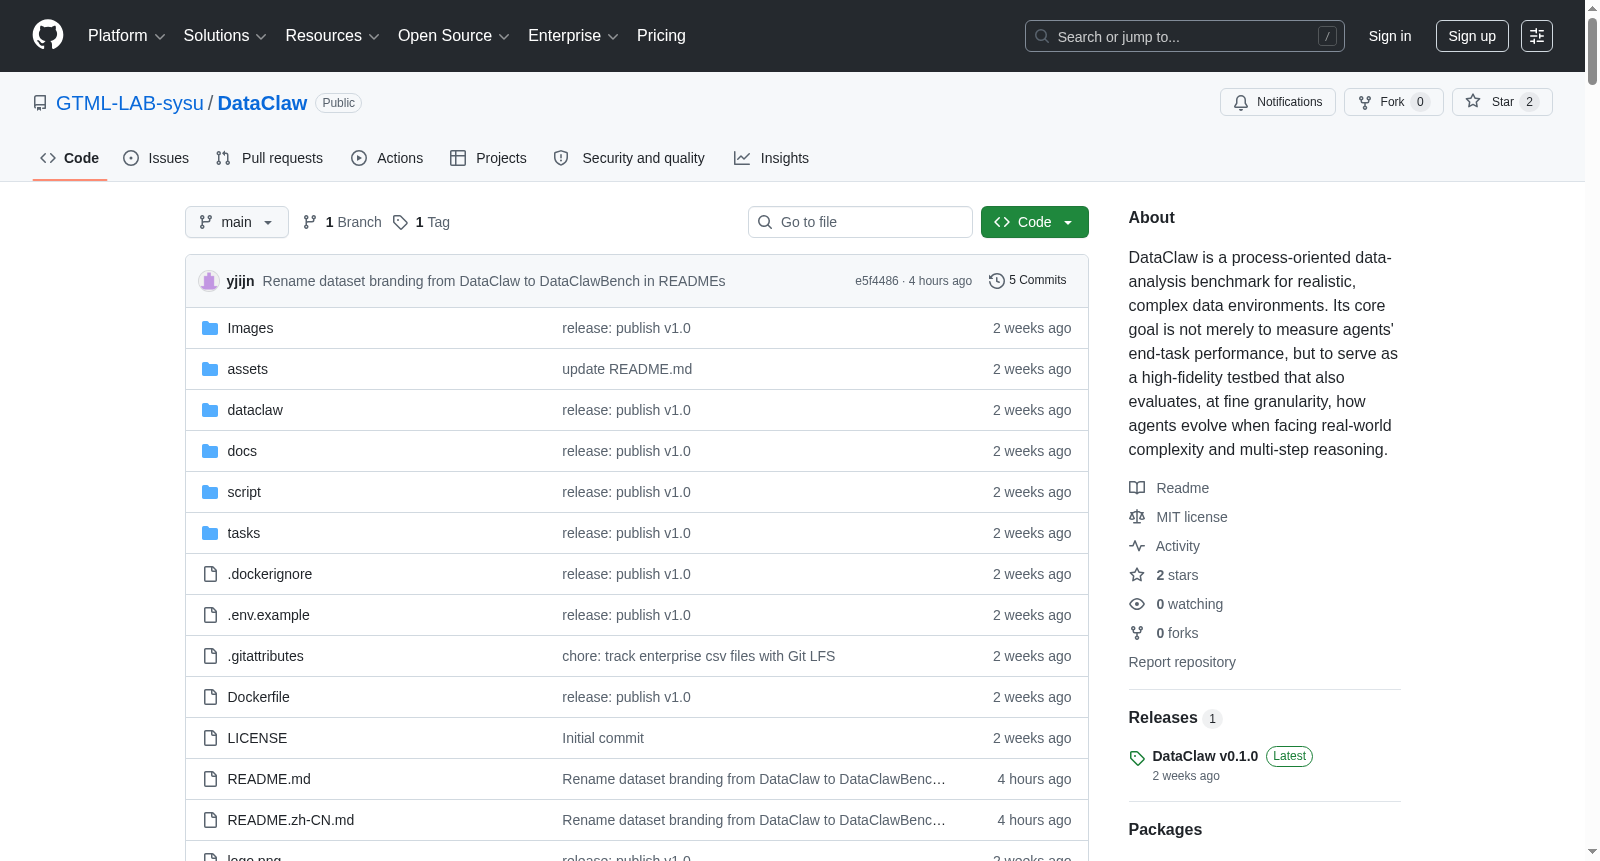Expand the Resources menu
Image resolution: width=1600 pixels, height=861 pixels.
coord(332,36)
